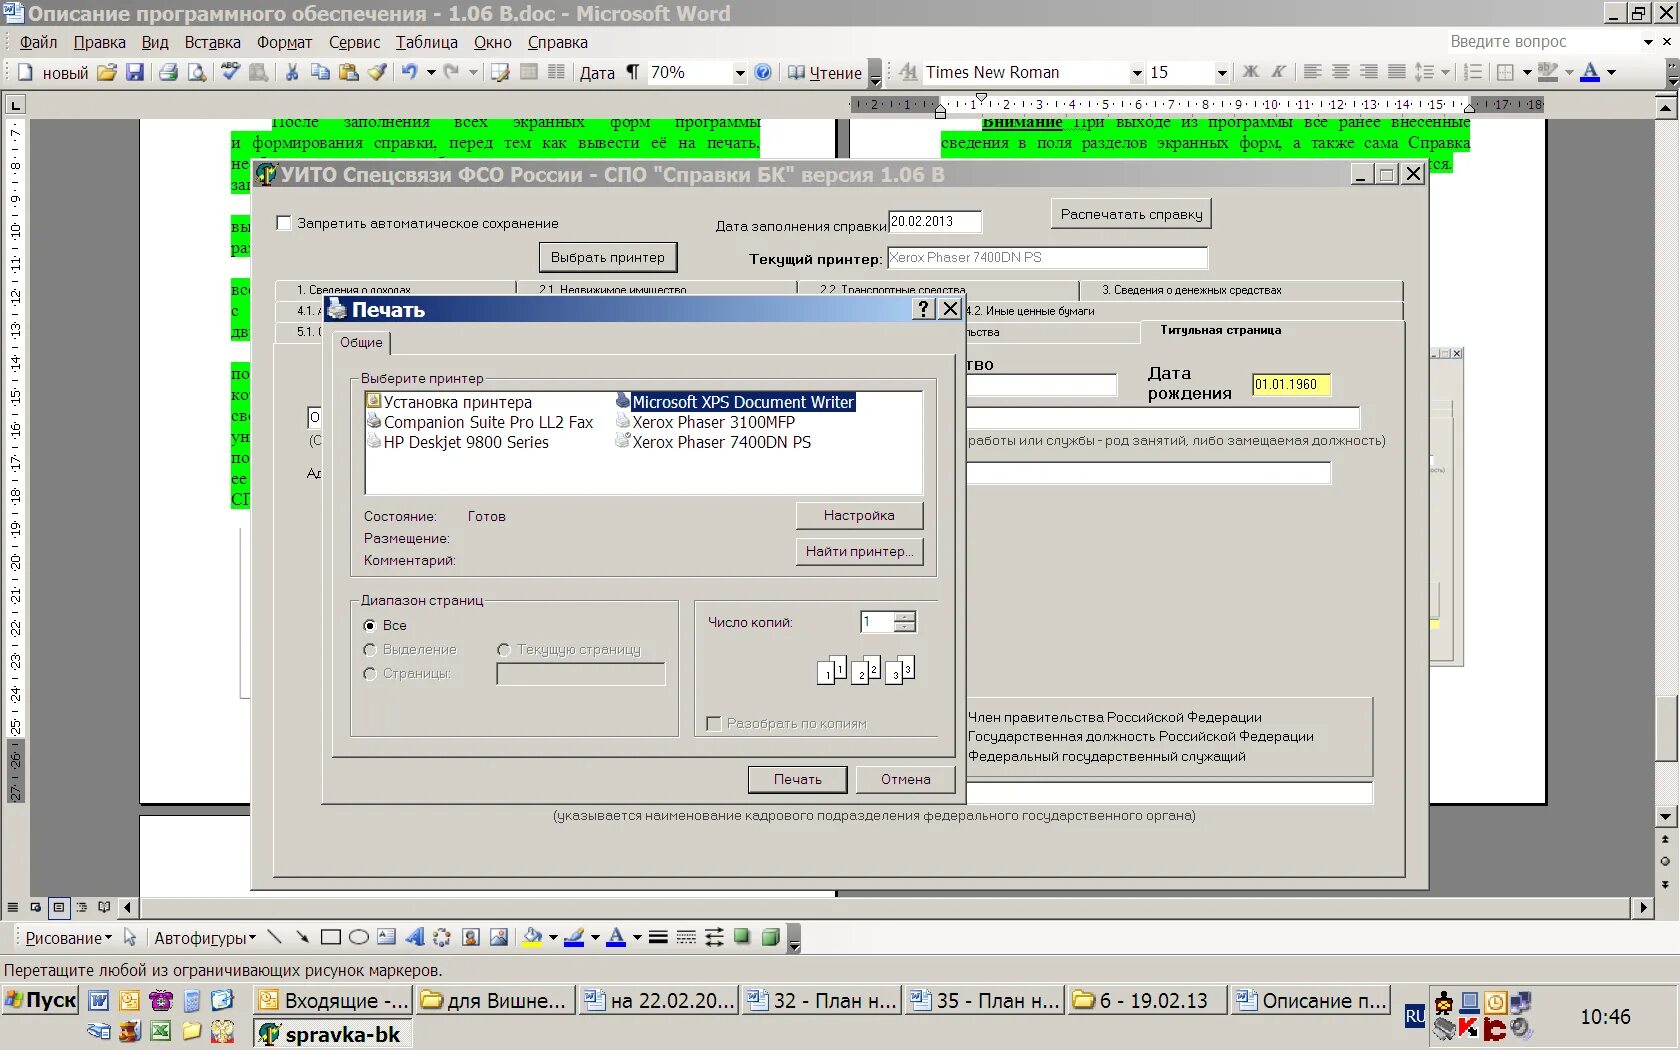Open the zoom 70% dropdown
Screen dimensions: 1680x1050
click(740, 72)
